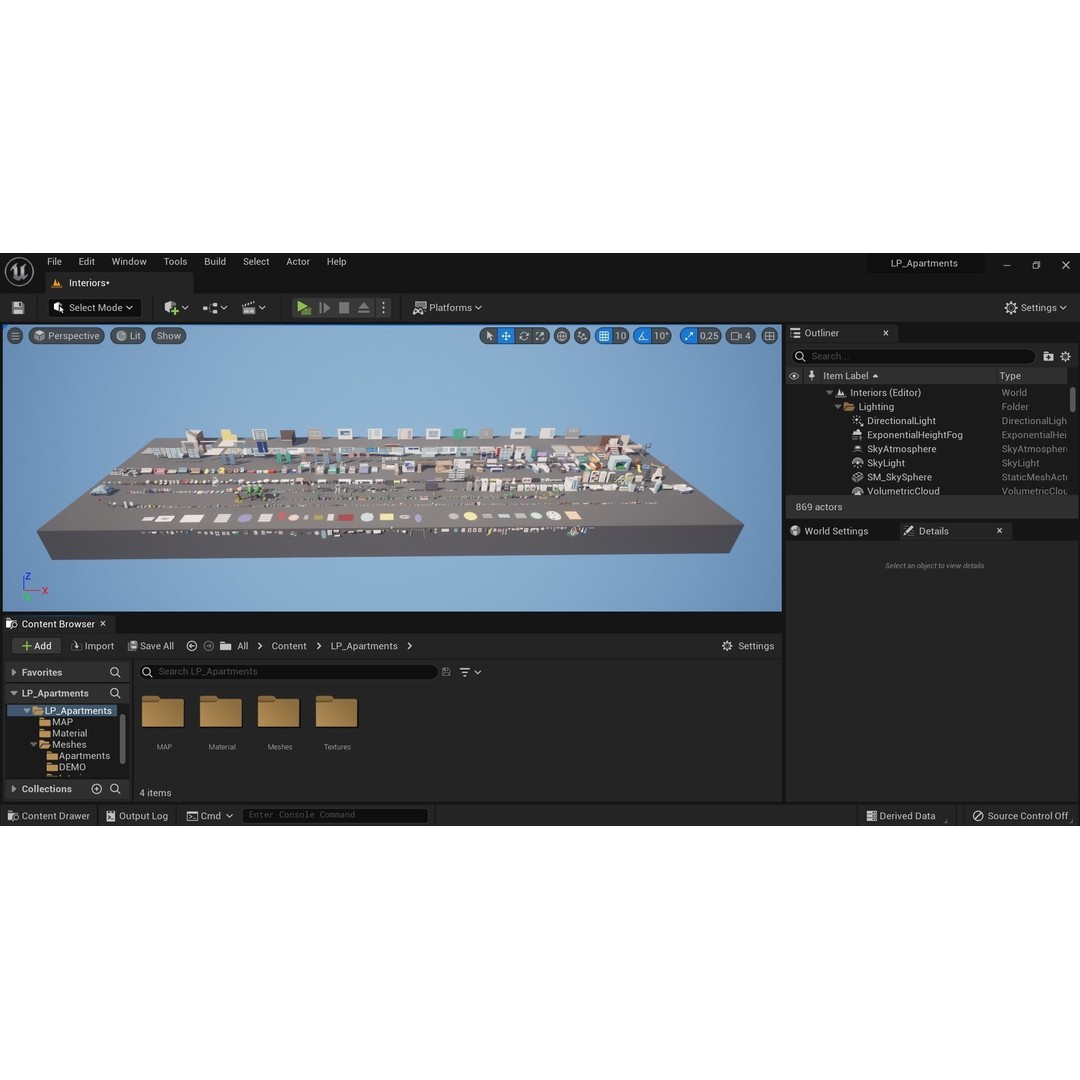Image resolution: width=1080 pixels, height=1080 pixels.
Task: Open rotation snap value 10°
Action: [661, 336]
